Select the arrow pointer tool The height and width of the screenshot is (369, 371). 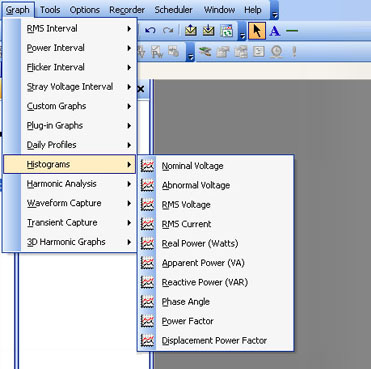(x=257, y=31)
